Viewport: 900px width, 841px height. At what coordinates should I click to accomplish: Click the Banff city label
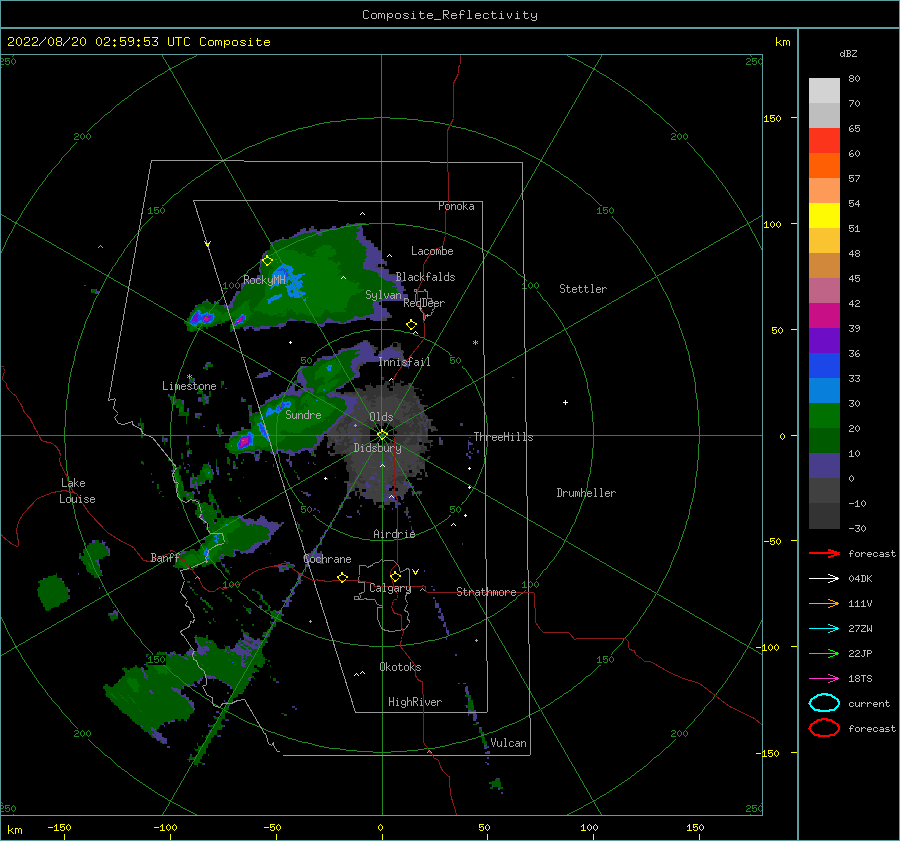(165, 558)
